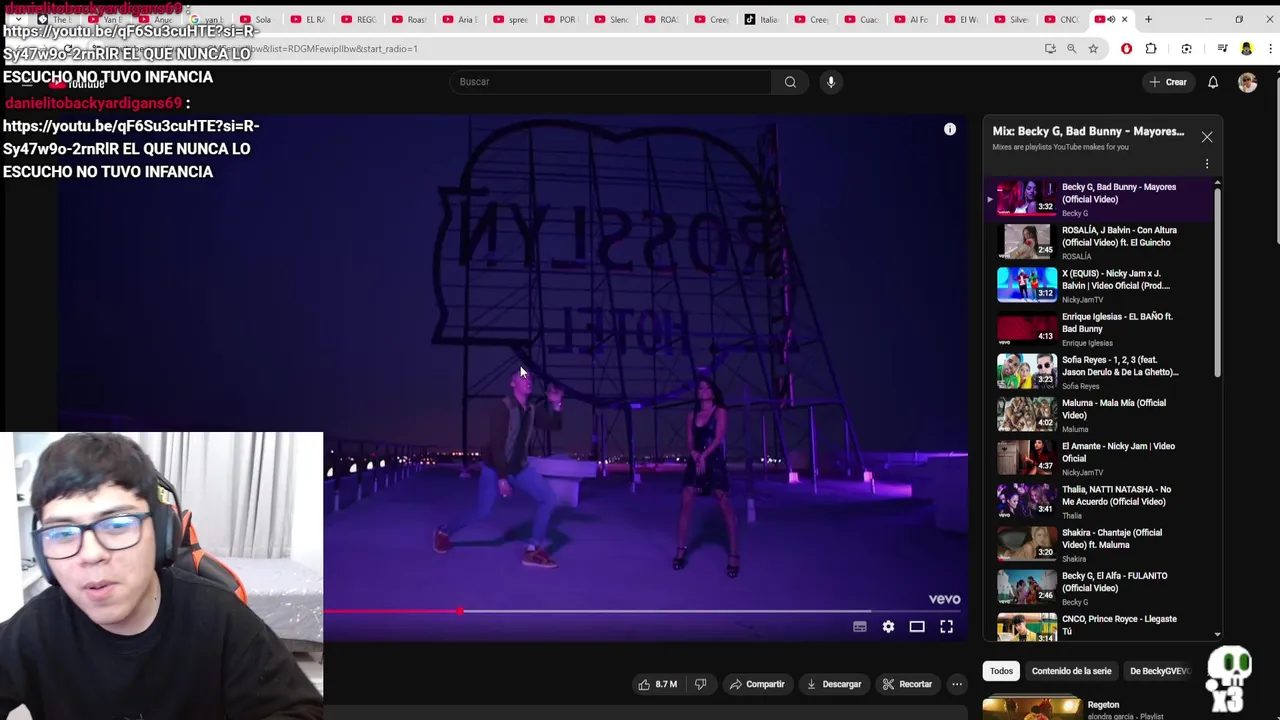Image resolution: width=1280 pixels, height=720 pixels.
Task: Select the Todos filter chip
Action: click(1001, 671)
